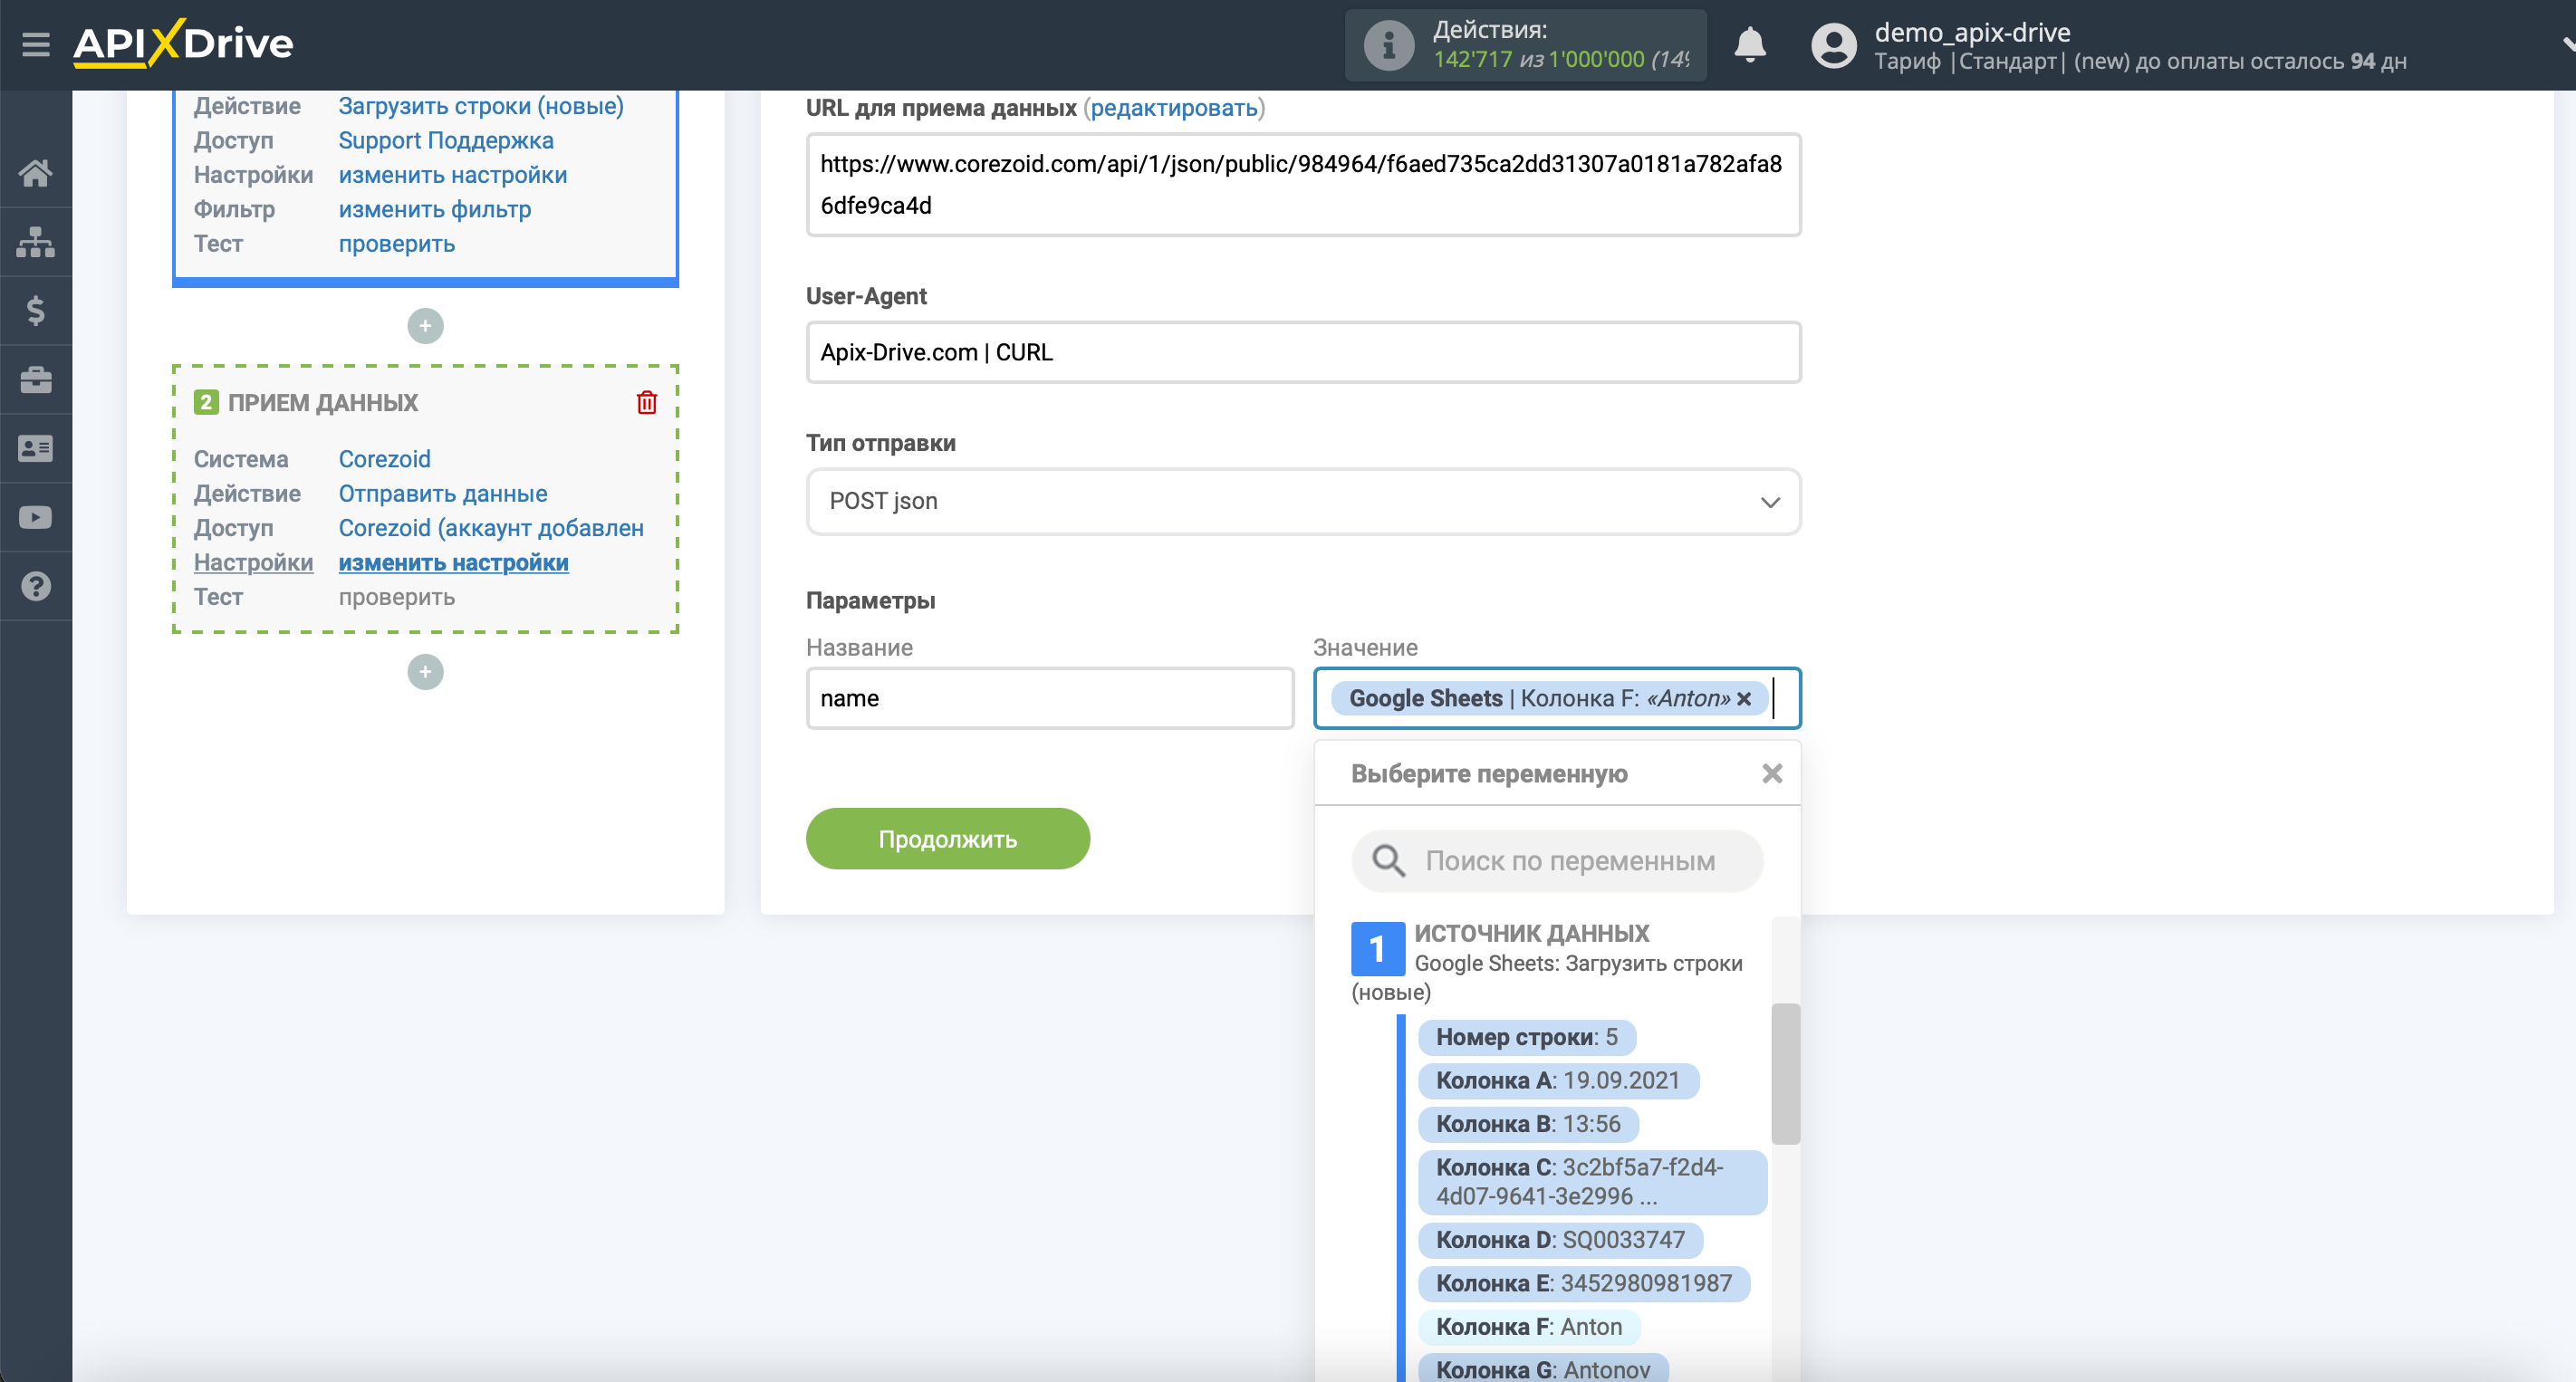This screenshot has height=1382, width=2576.
Task: Select variable Колонка C: 3c2bf5a7-f2d4
Action: (x=1592, y=1182)
